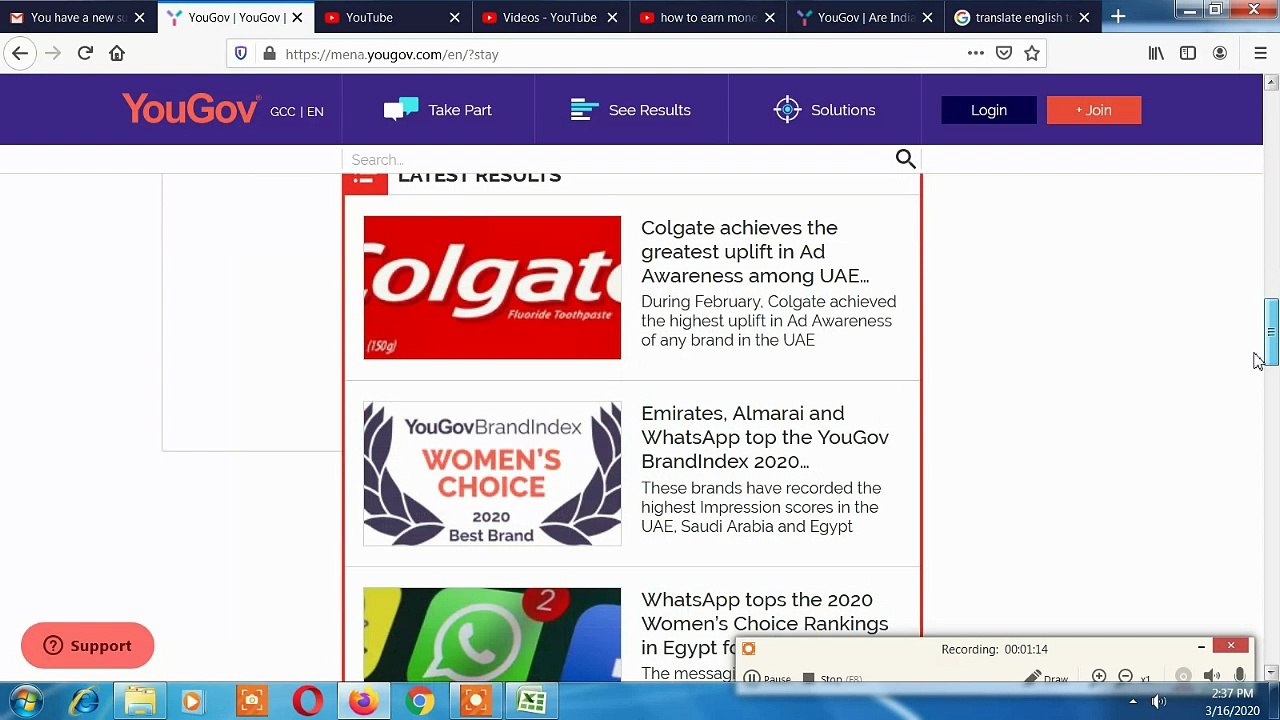Select the recorder Draw tool
Screen dimensions: 1280x720
point(1047,678)
